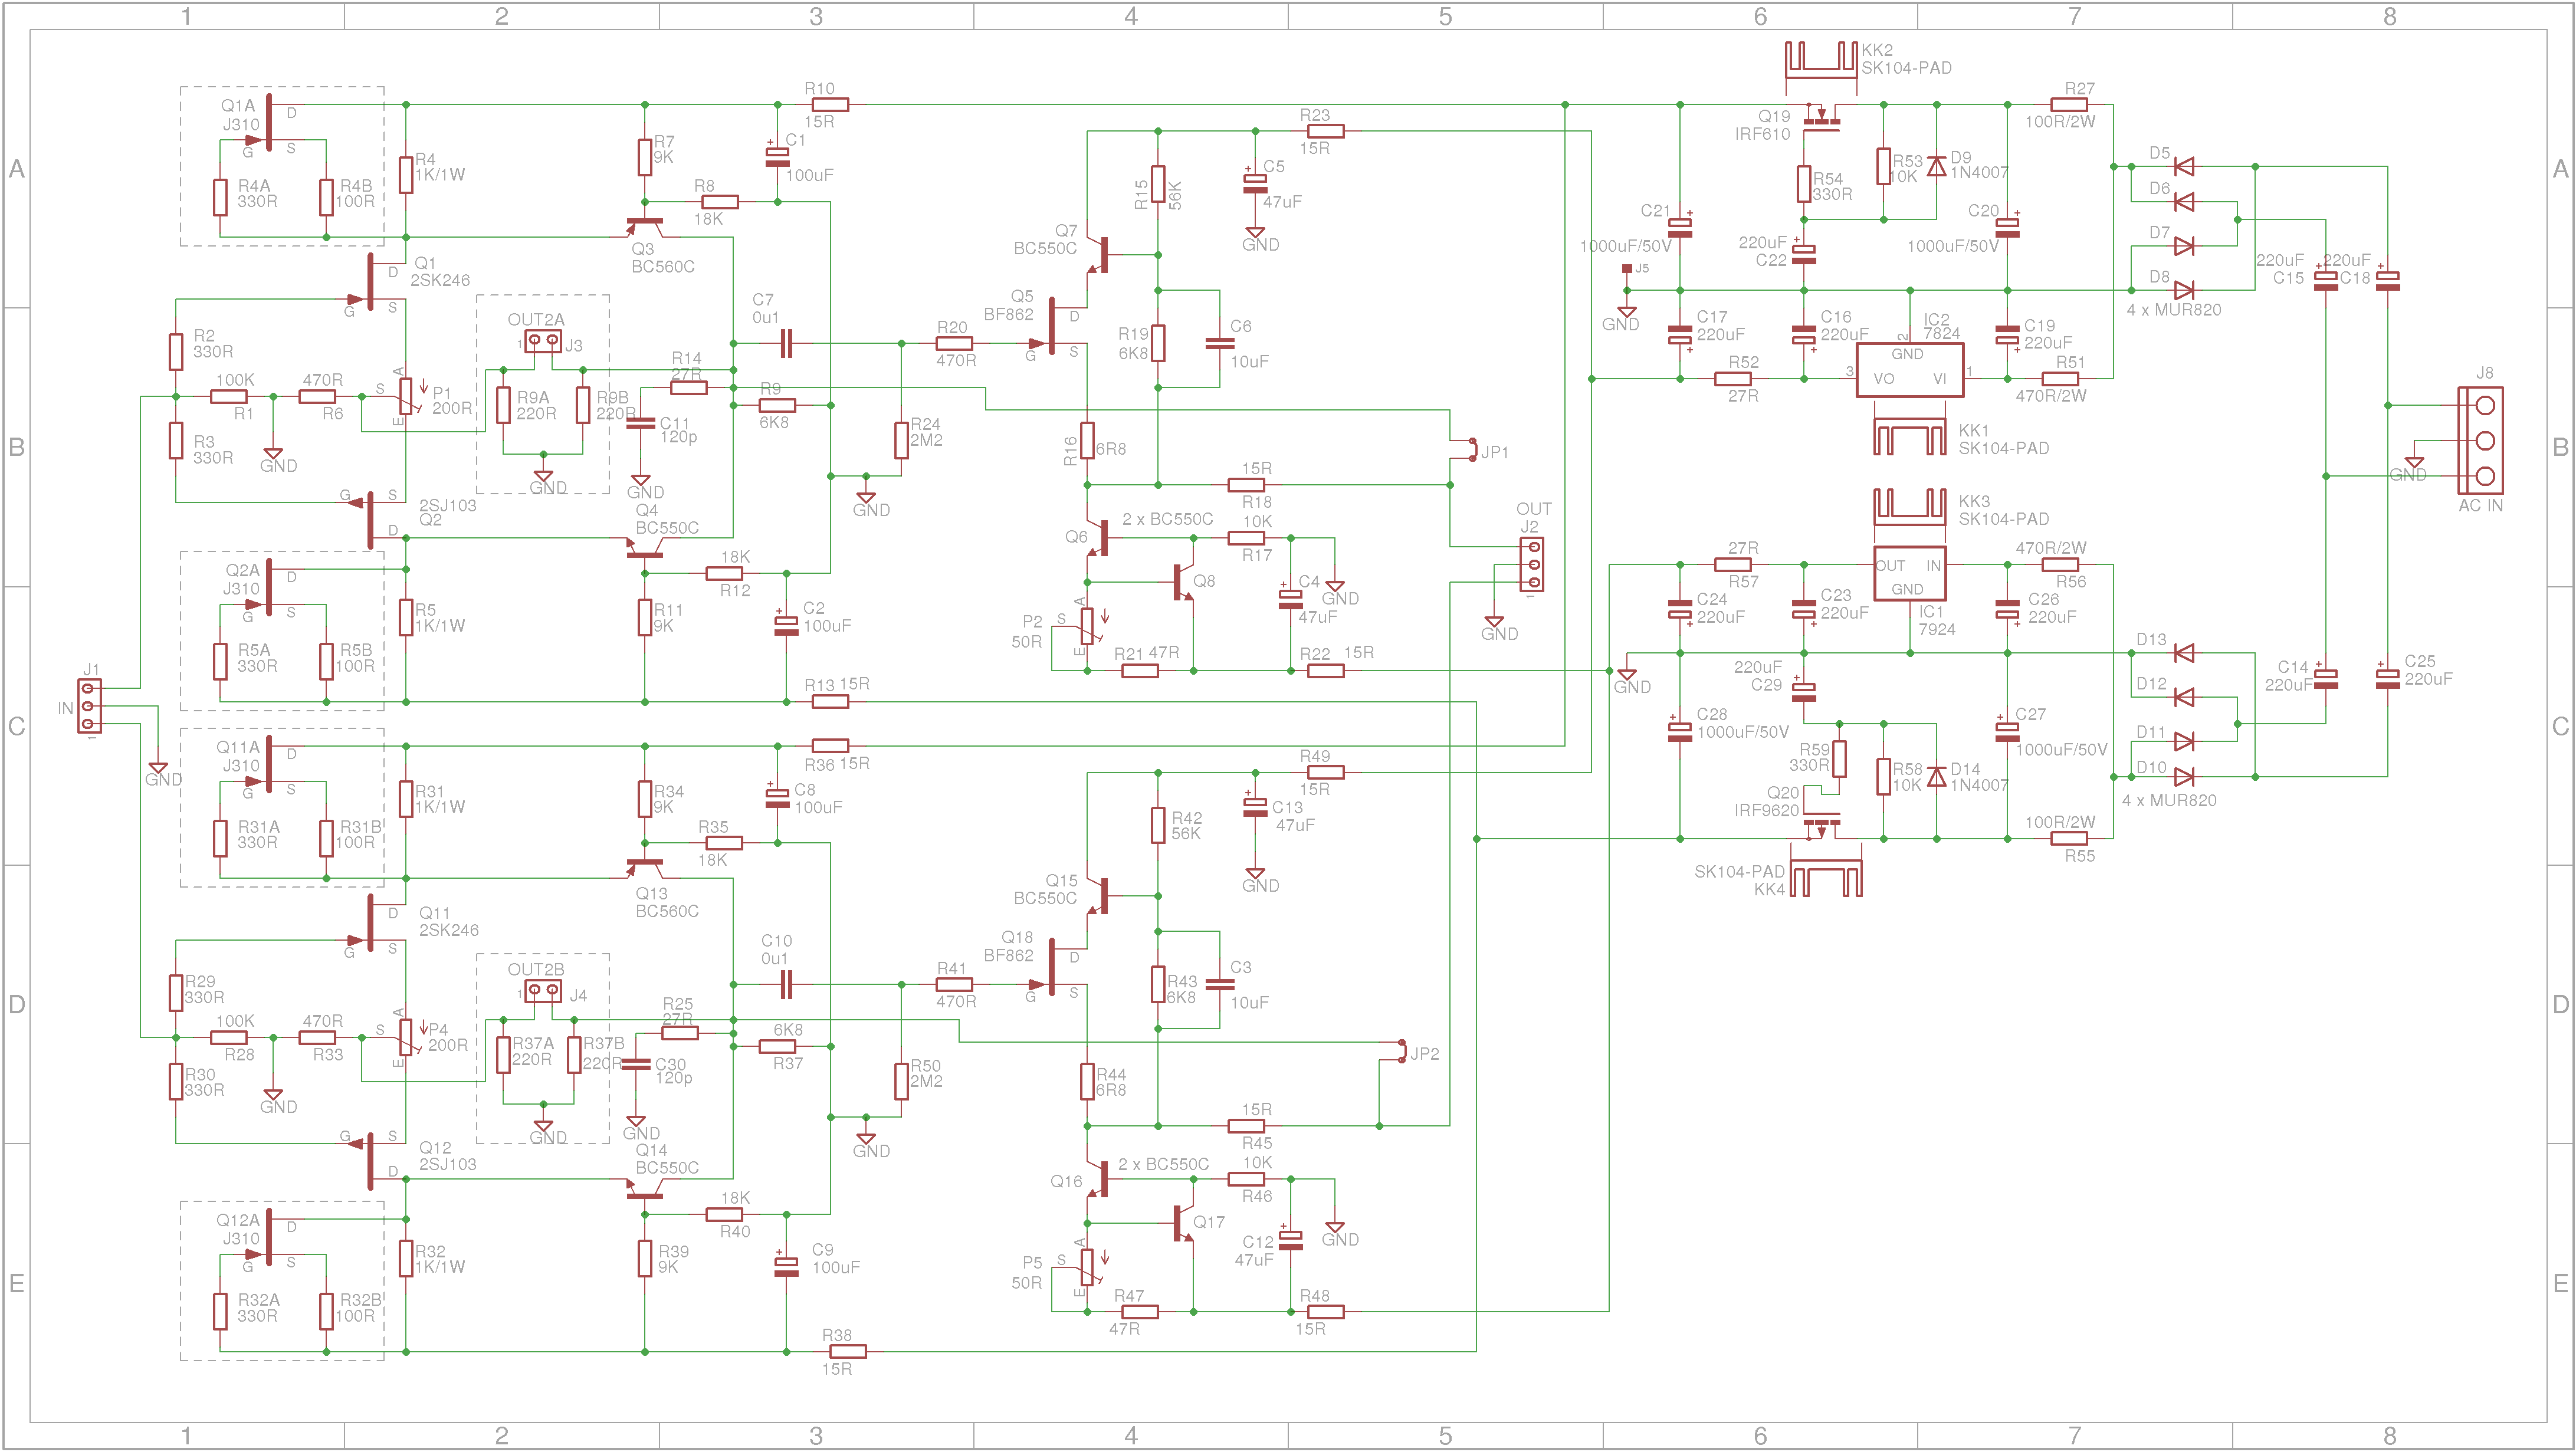Select the J8 AC IN connector symbol
The image size is (2576, 1452).
point(2480,440)
